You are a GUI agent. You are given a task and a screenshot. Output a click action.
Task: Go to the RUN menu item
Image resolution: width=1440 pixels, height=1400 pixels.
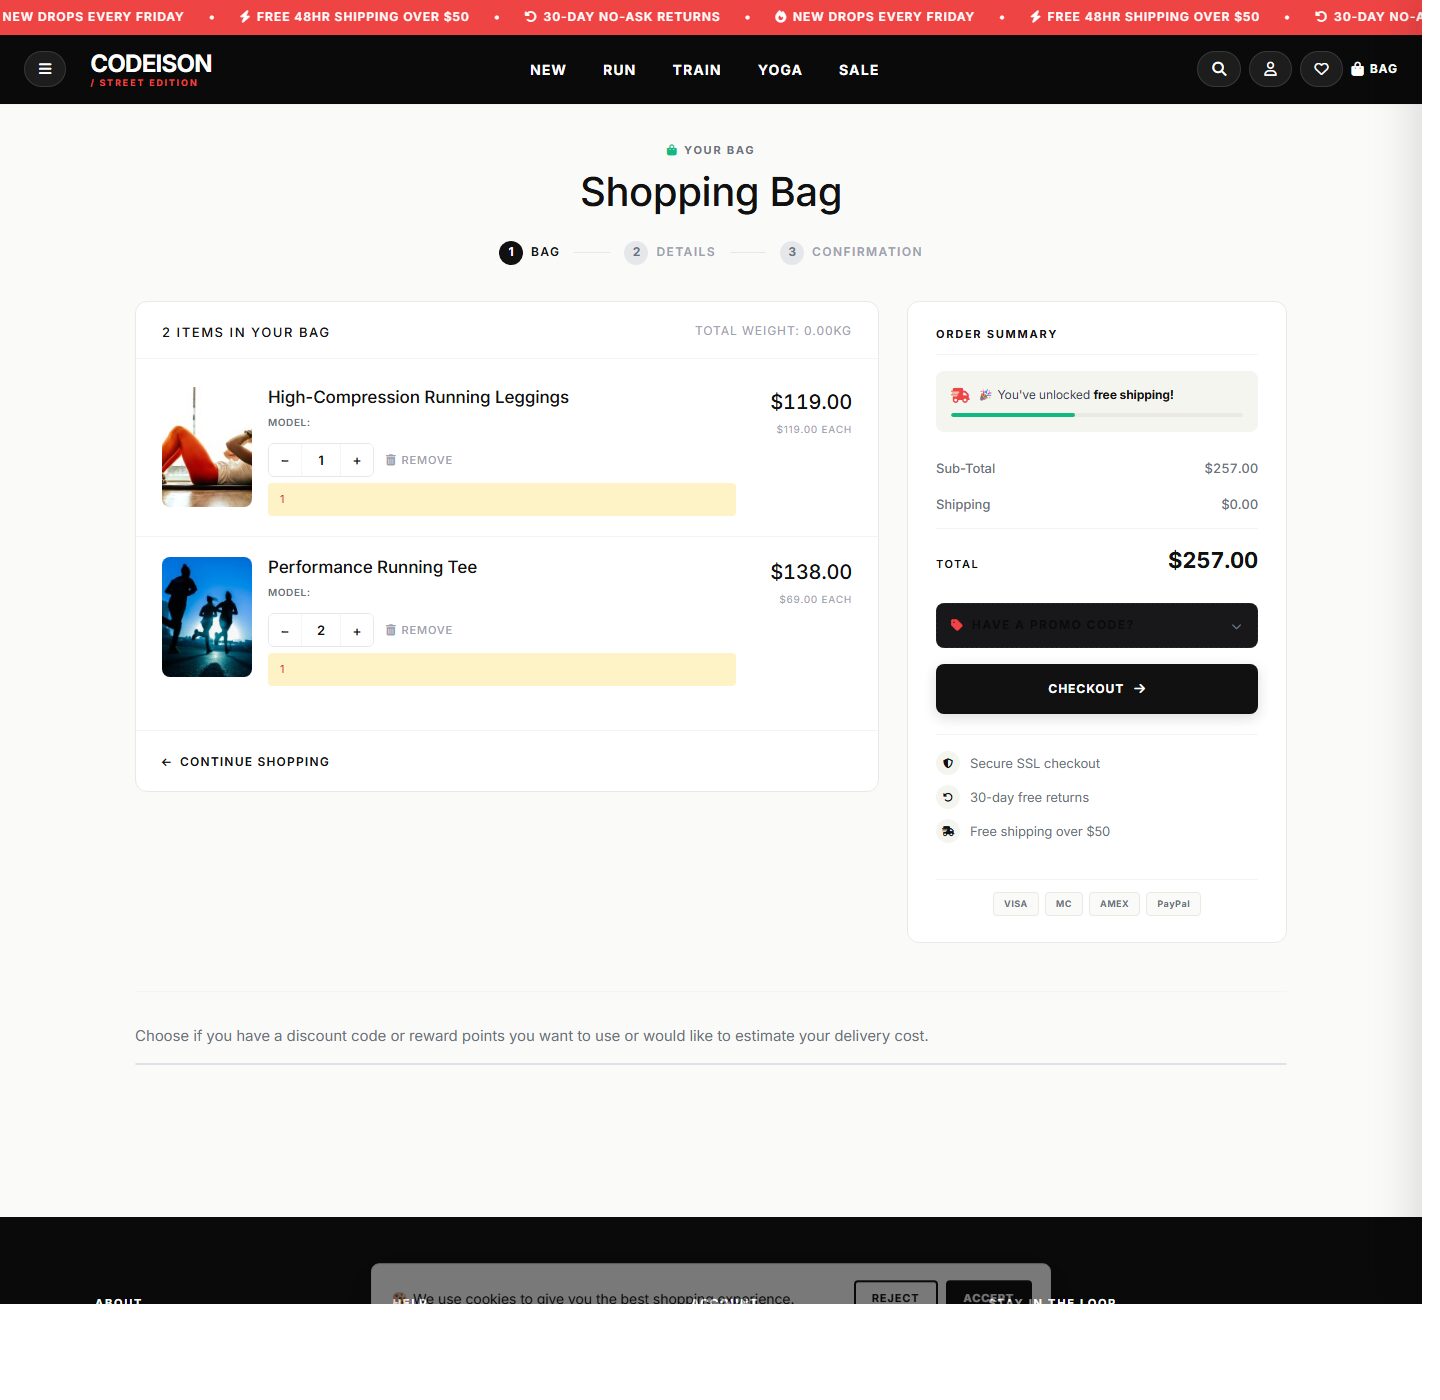point(619,70)
